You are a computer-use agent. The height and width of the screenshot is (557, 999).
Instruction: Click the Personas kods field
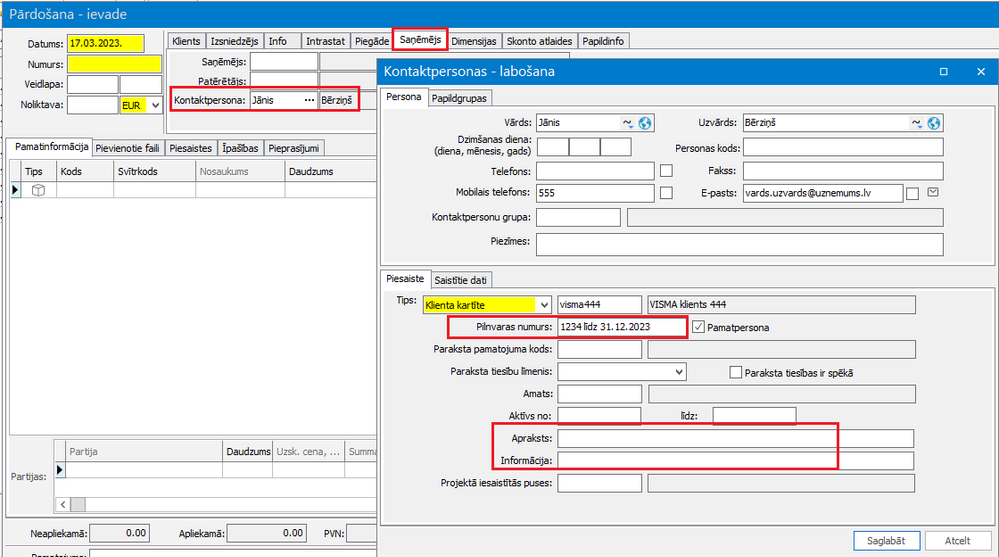pyautogui.click(x=843, y=147)
